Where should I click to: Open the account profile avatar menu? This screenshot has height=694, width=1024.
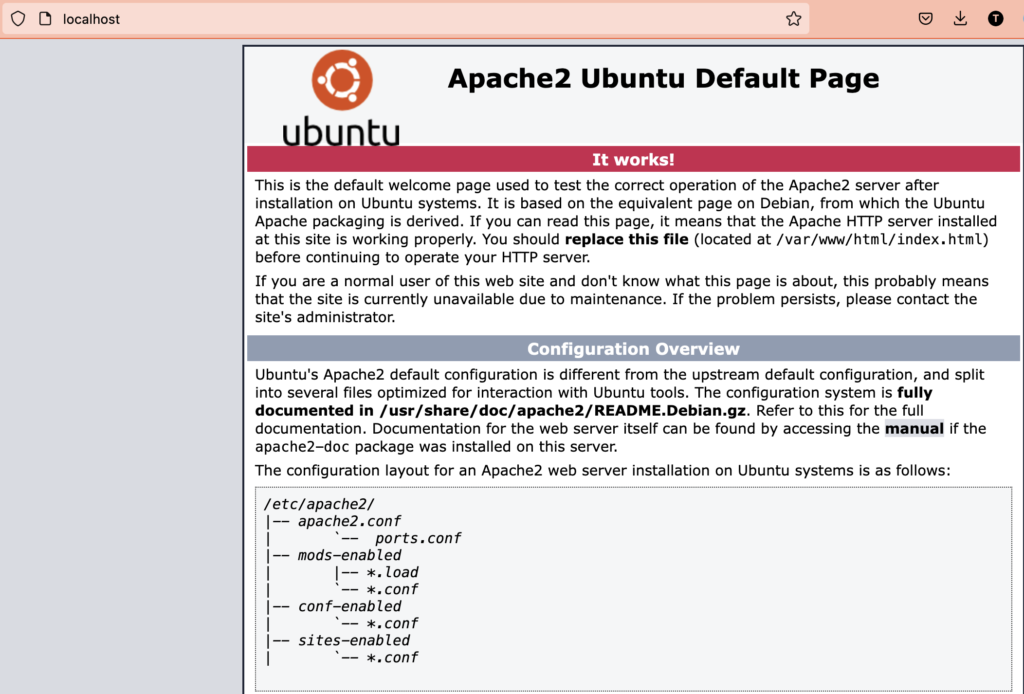tap(995, 18)
